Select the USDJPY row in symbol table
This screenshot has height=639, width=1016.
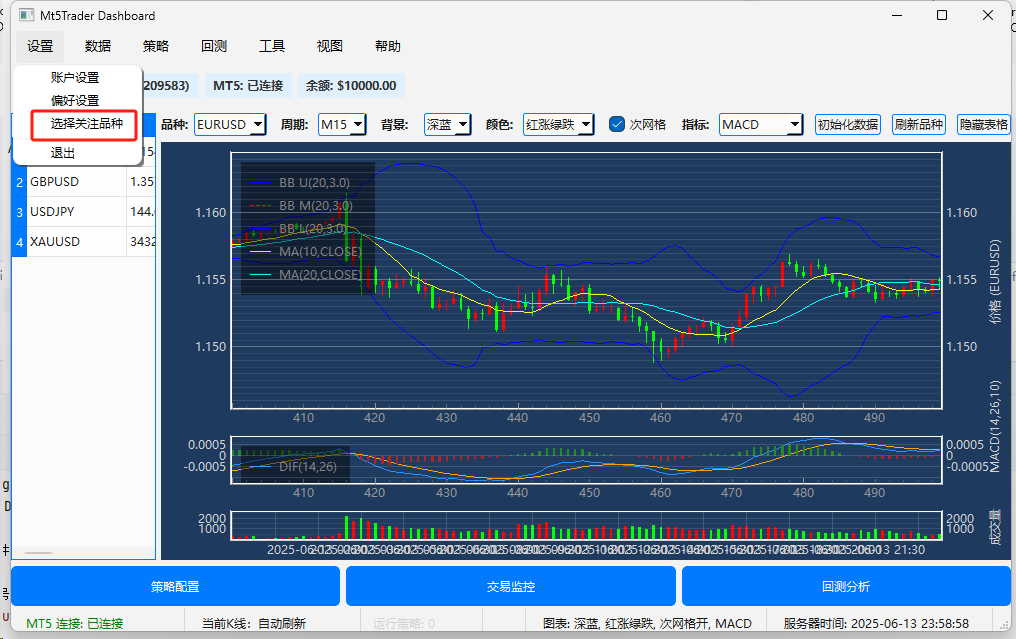(x=91, y=212)
